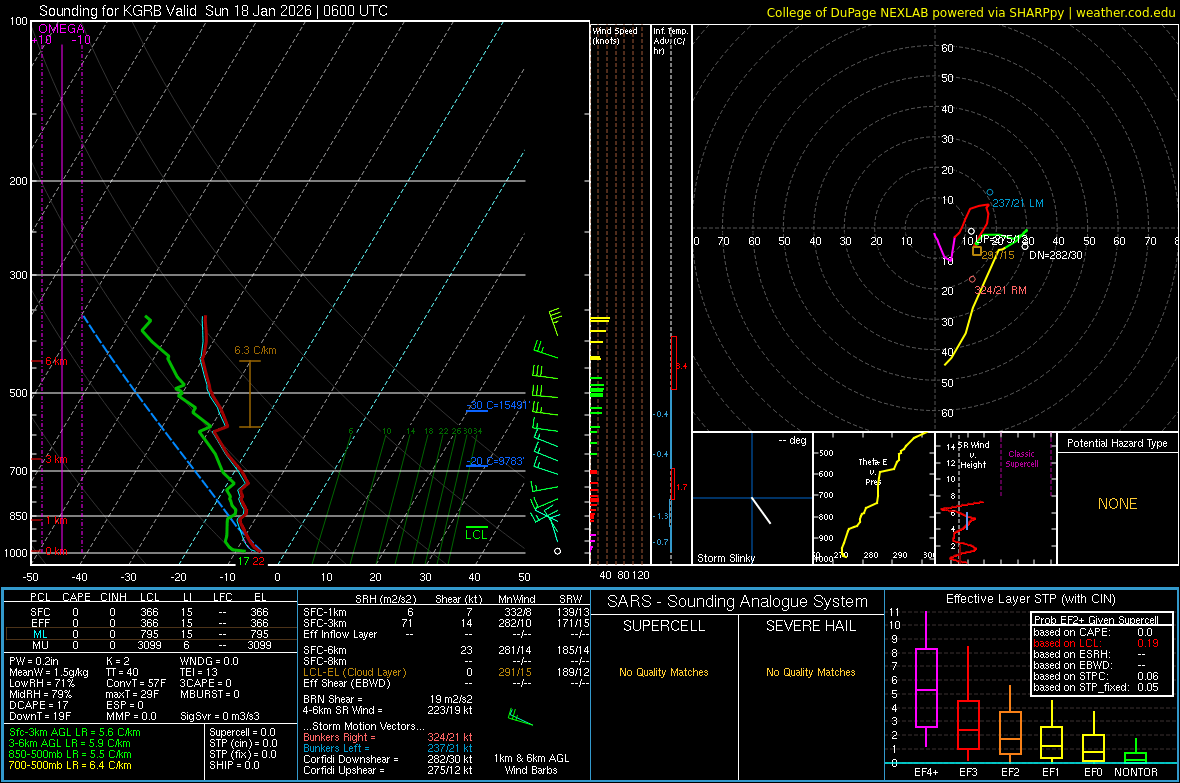Image resolution: width=1180 pixels, height=783 pixels.
Task: Click the orange square hodograph mean wind marker
Action: click(977, 251)
